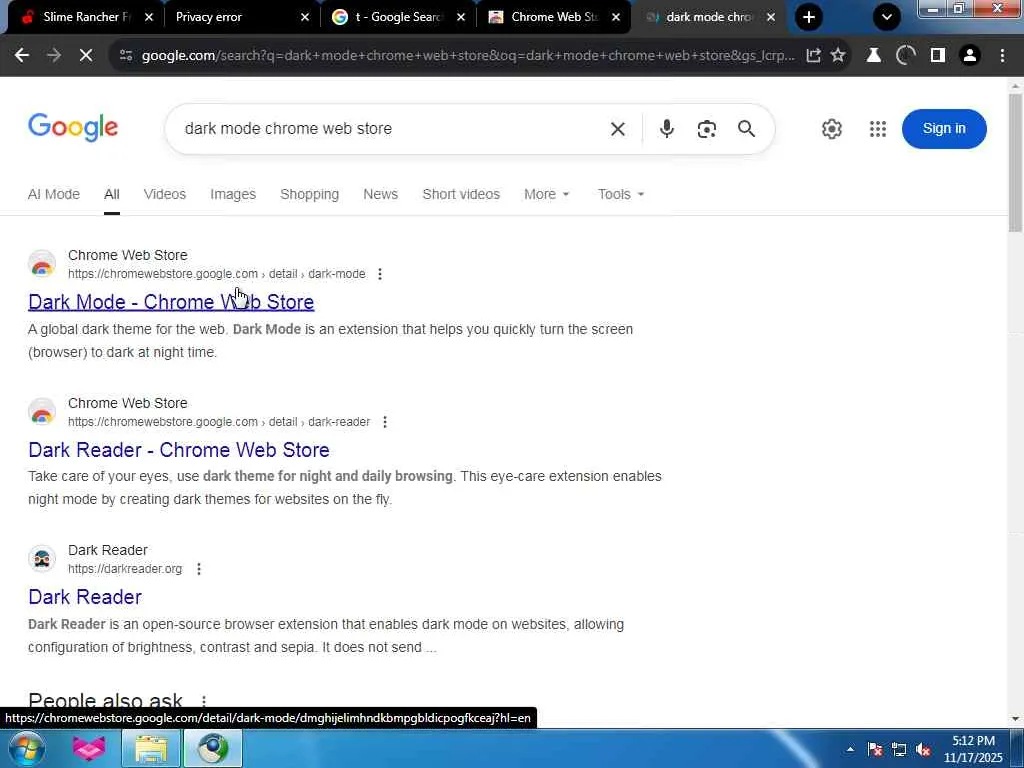Share this page via share icon

point(813,56)
